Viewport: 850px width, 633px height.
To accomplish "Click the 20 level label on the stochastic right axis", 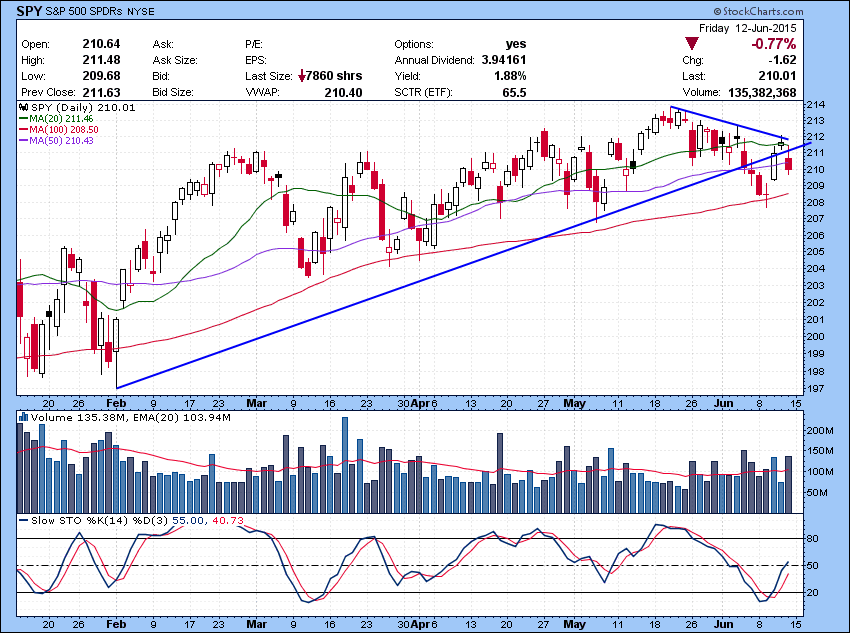I will (813, 592).
